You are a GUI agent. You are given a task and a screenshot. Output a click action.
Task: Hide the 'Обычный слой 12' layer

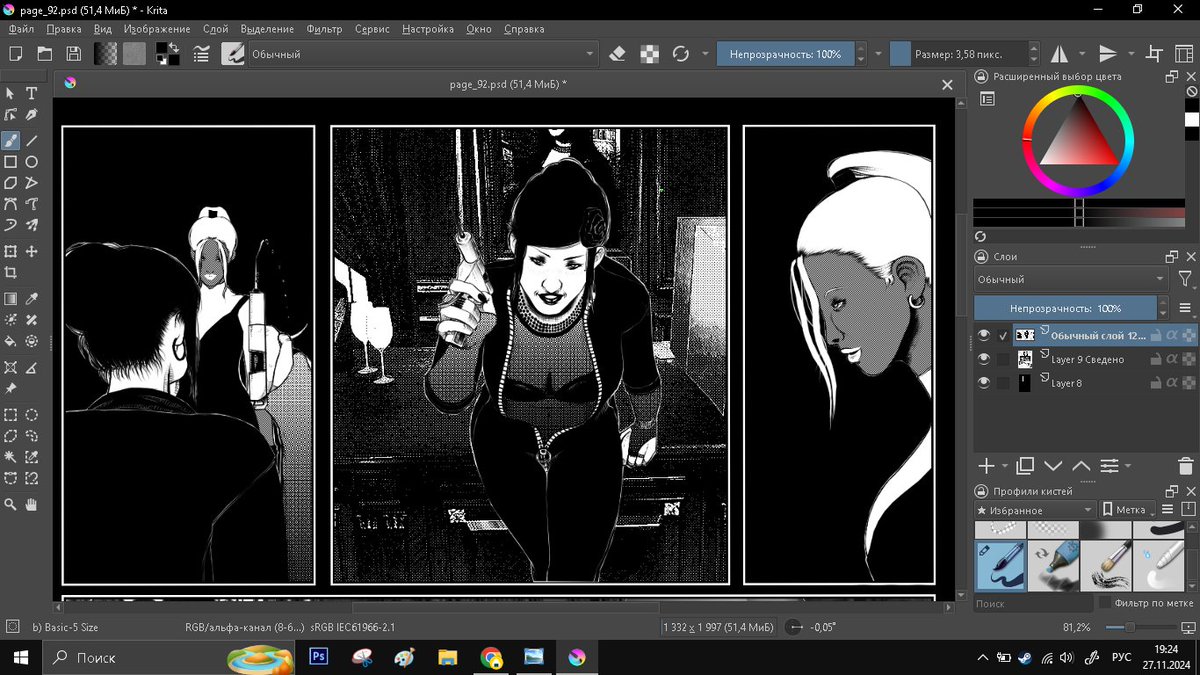(984, 336)
